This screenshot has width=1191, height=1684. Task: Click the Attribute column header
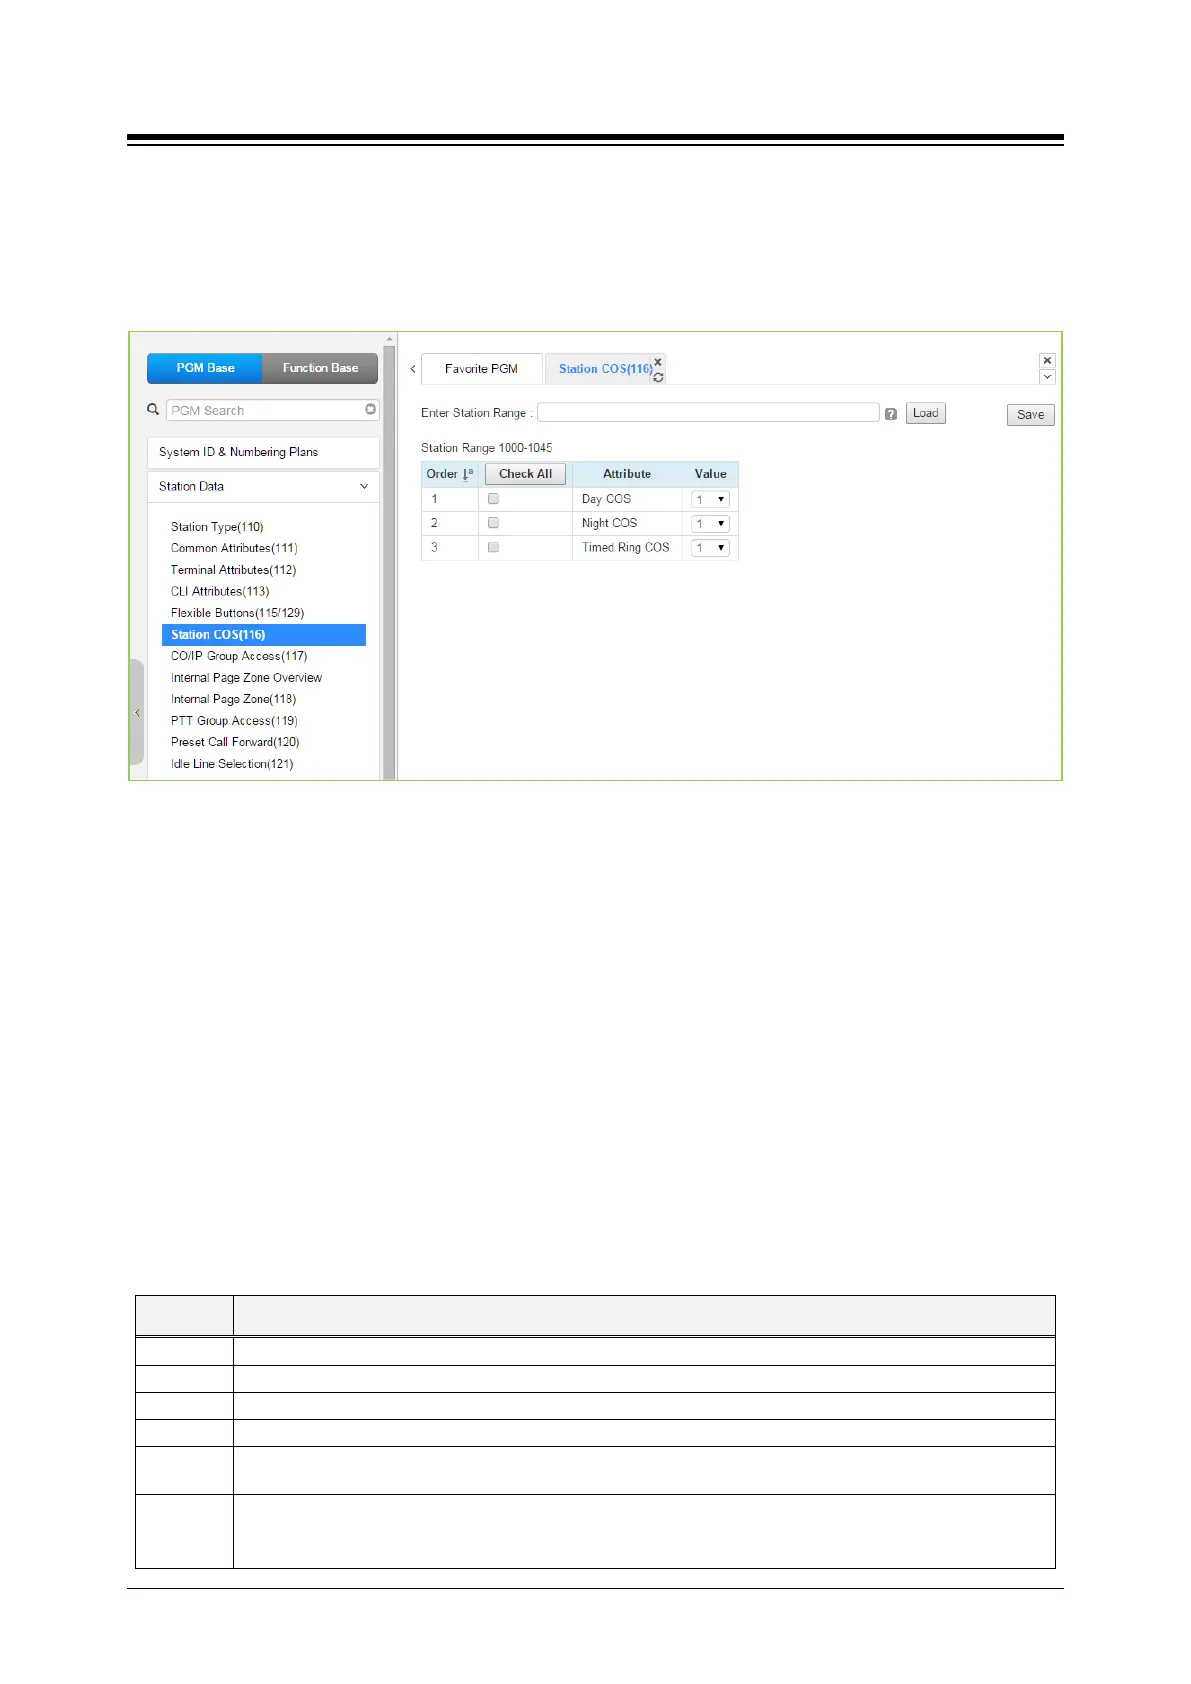(x=627, y=474)
